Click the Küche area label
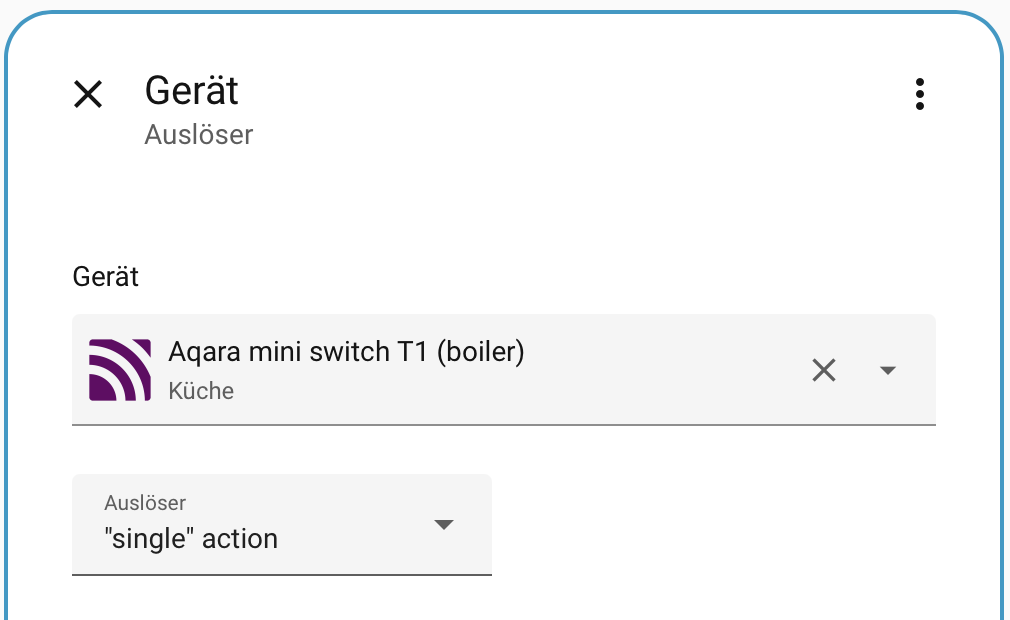Viewport: 1010px width, 620px height. coord(201,391)
